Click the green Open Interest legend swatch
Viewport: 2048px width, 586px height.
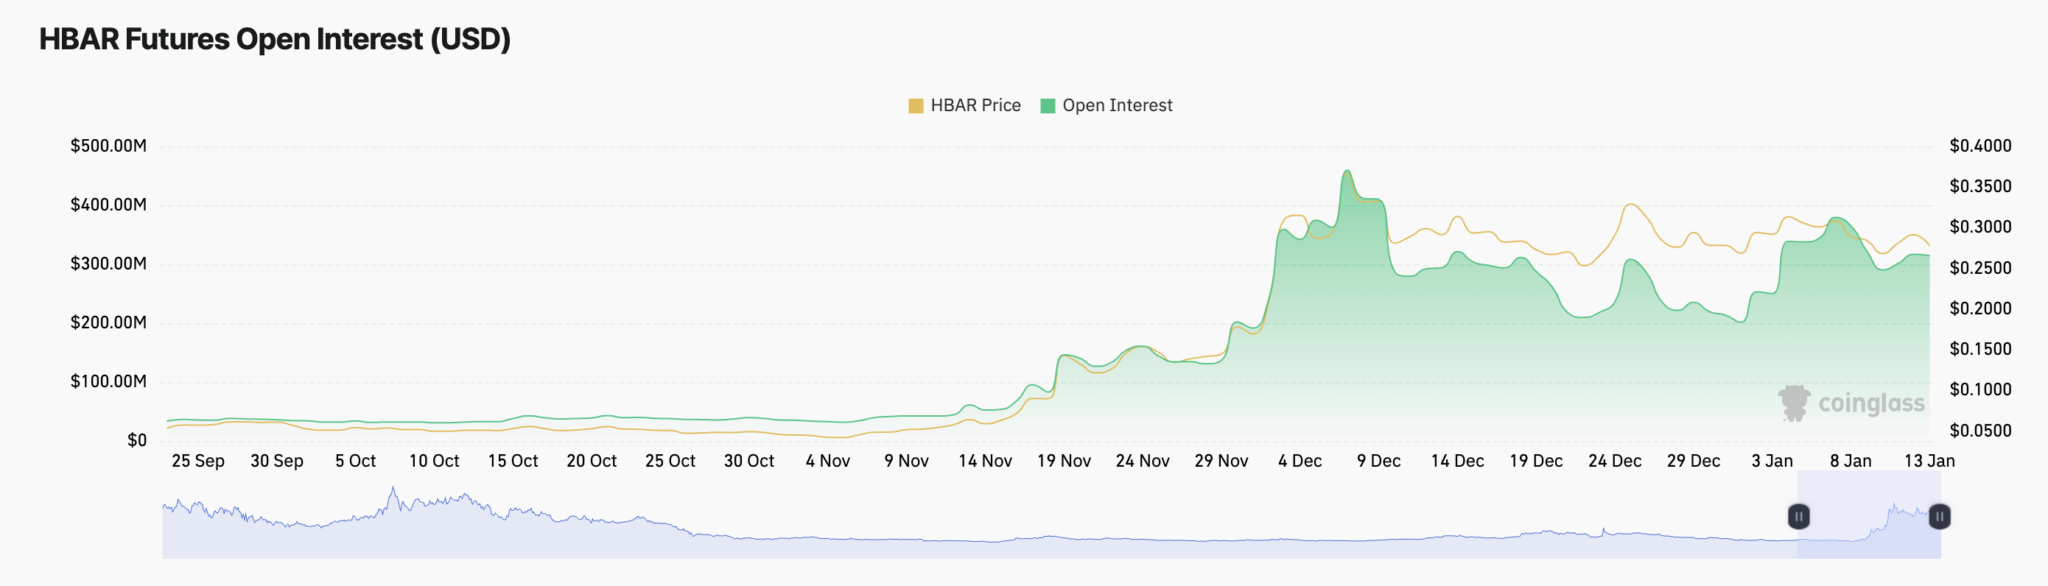tap(1048, 106)
